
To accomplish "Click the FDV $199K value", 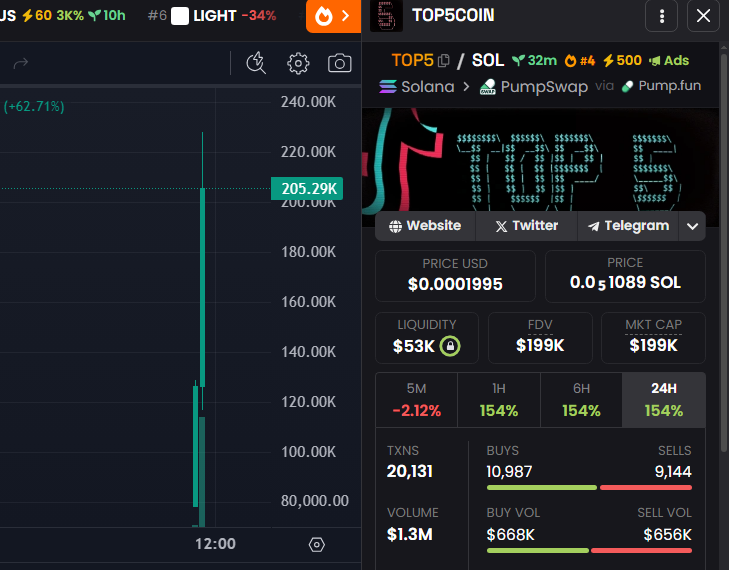I will (540, 345).
